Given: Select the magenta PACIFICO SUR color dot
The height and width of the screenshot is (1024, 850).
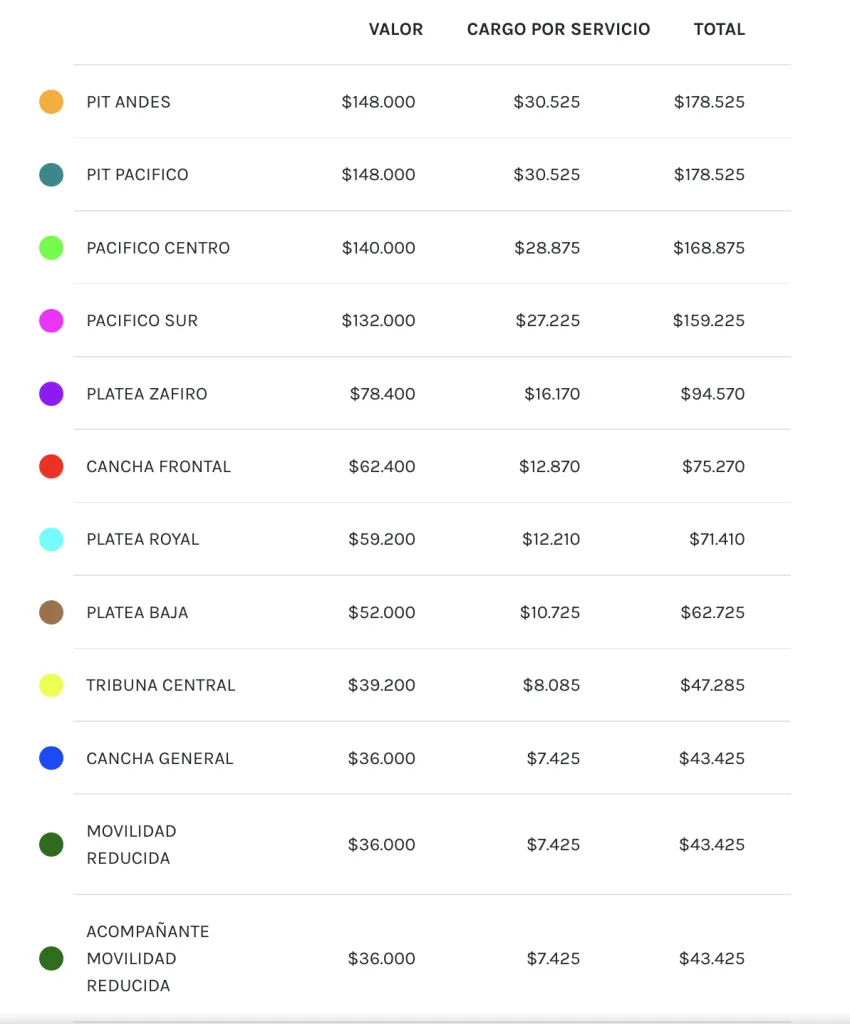Looking at the screenshot, I should click(51, 321).
